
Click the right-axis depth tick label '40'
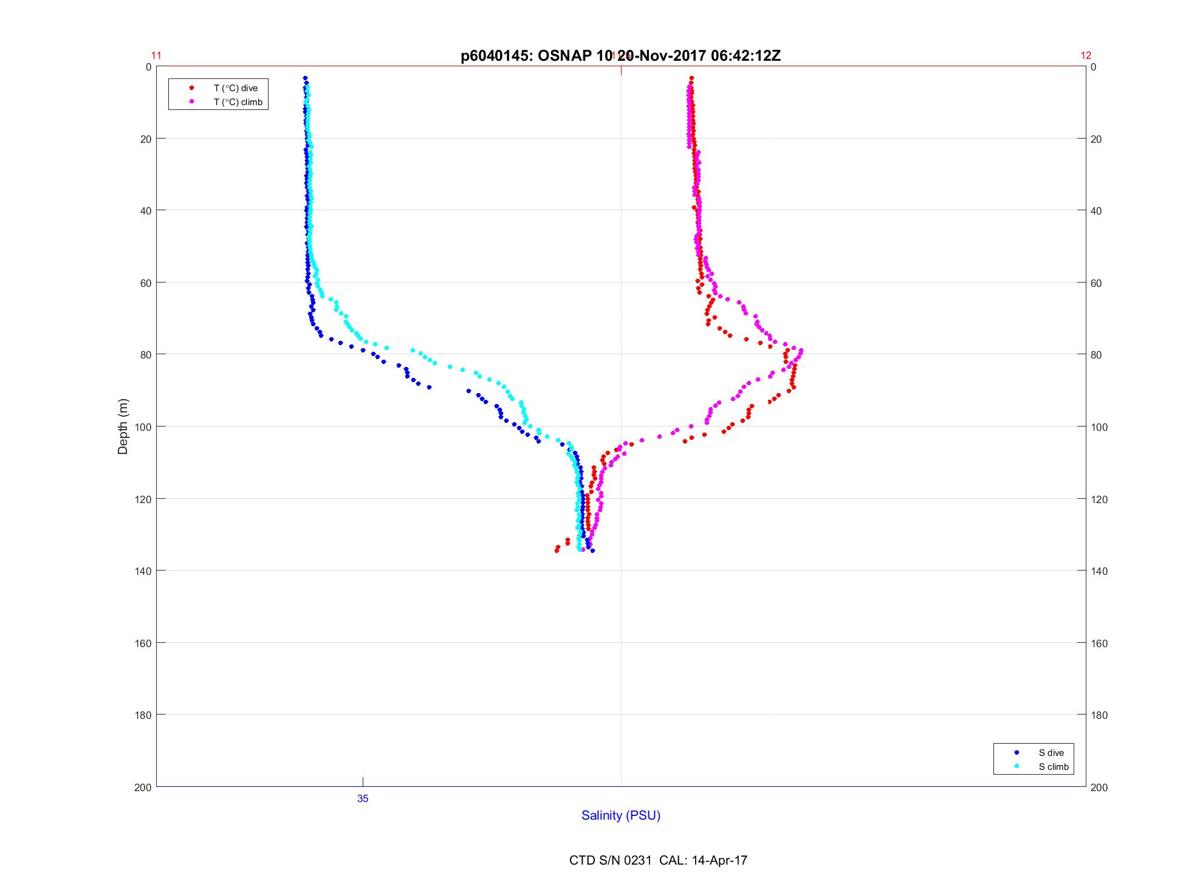(x=1097, y=211)
